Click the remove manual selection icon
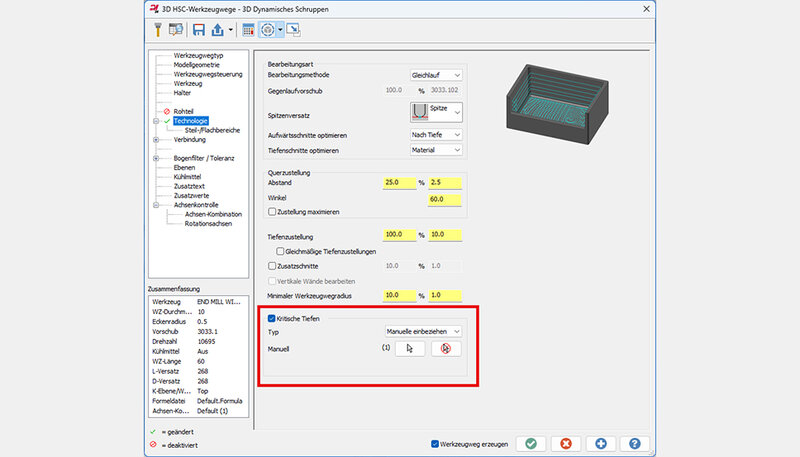This screenshot has height=457, width=800. pyautogui.click(x=446, y=349)
